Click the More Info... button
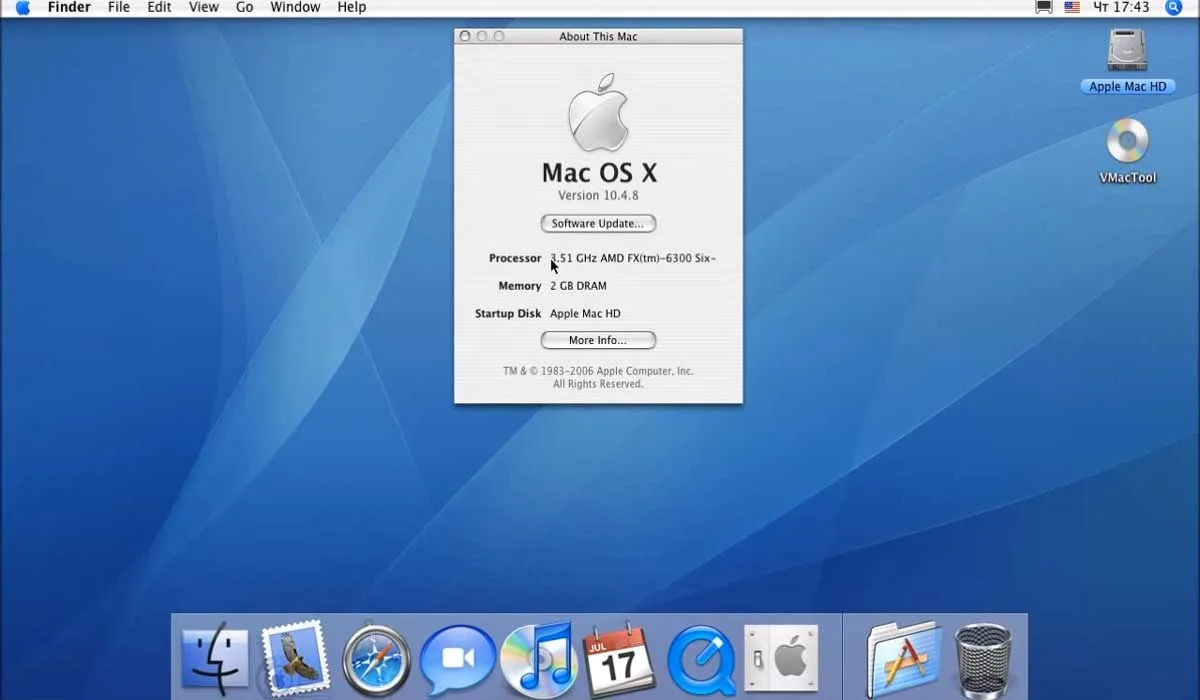1200x700 pixels. click(598, 341)
